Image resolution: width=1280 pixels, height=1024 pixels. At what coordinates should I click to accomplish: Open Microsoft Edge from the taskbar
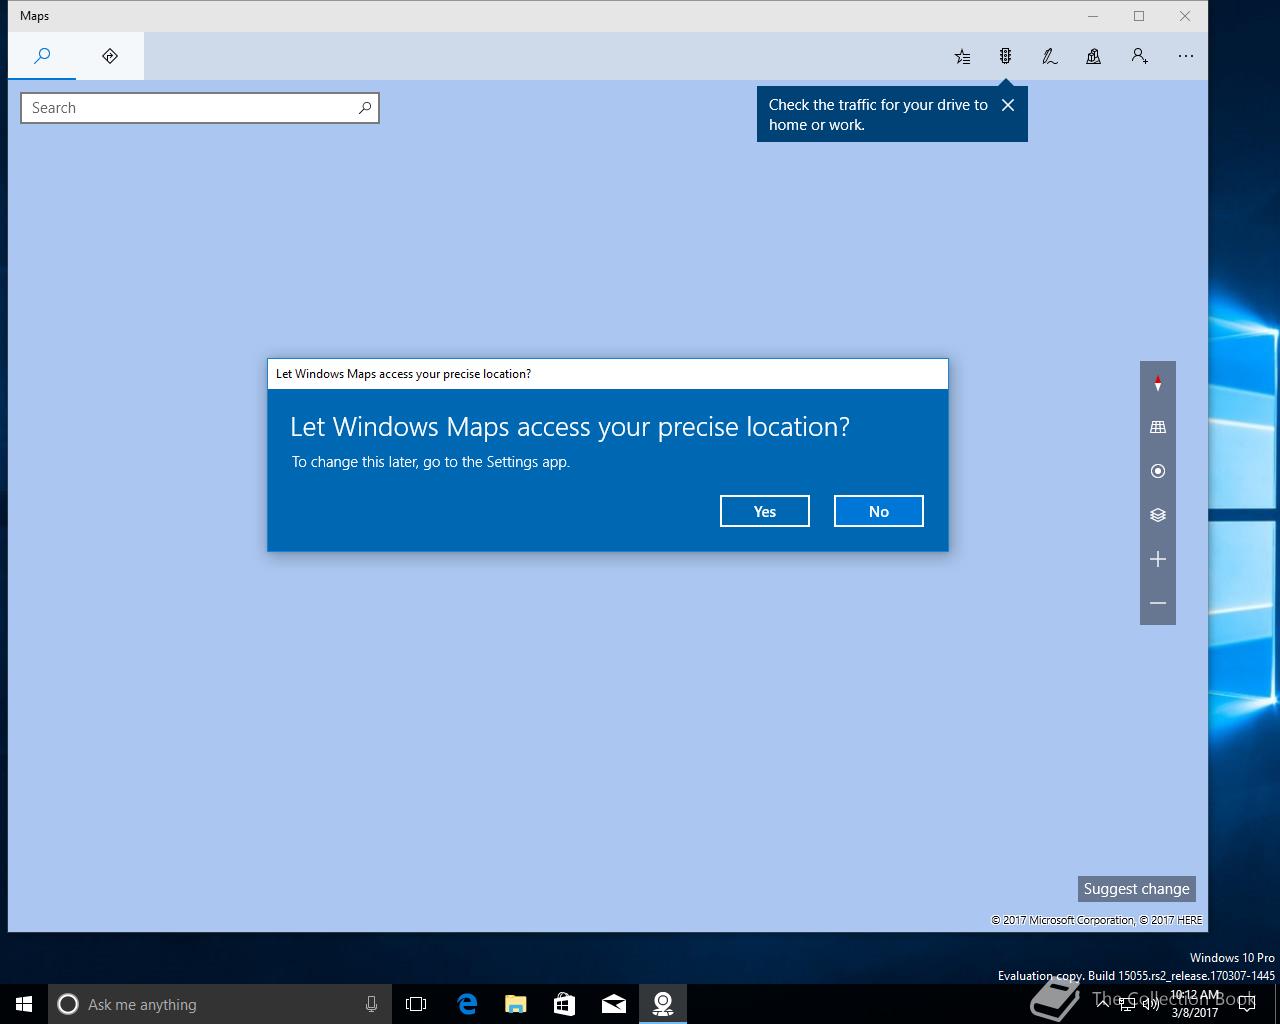tap(467, 1004)
